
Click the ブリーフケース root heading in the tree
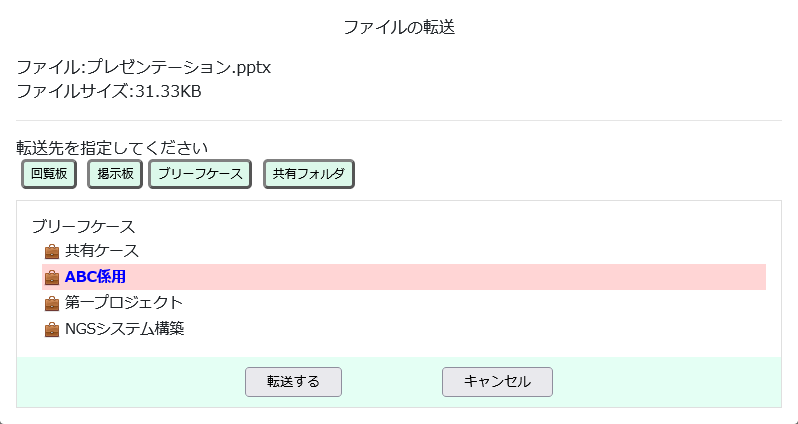[x=83, y=226]
